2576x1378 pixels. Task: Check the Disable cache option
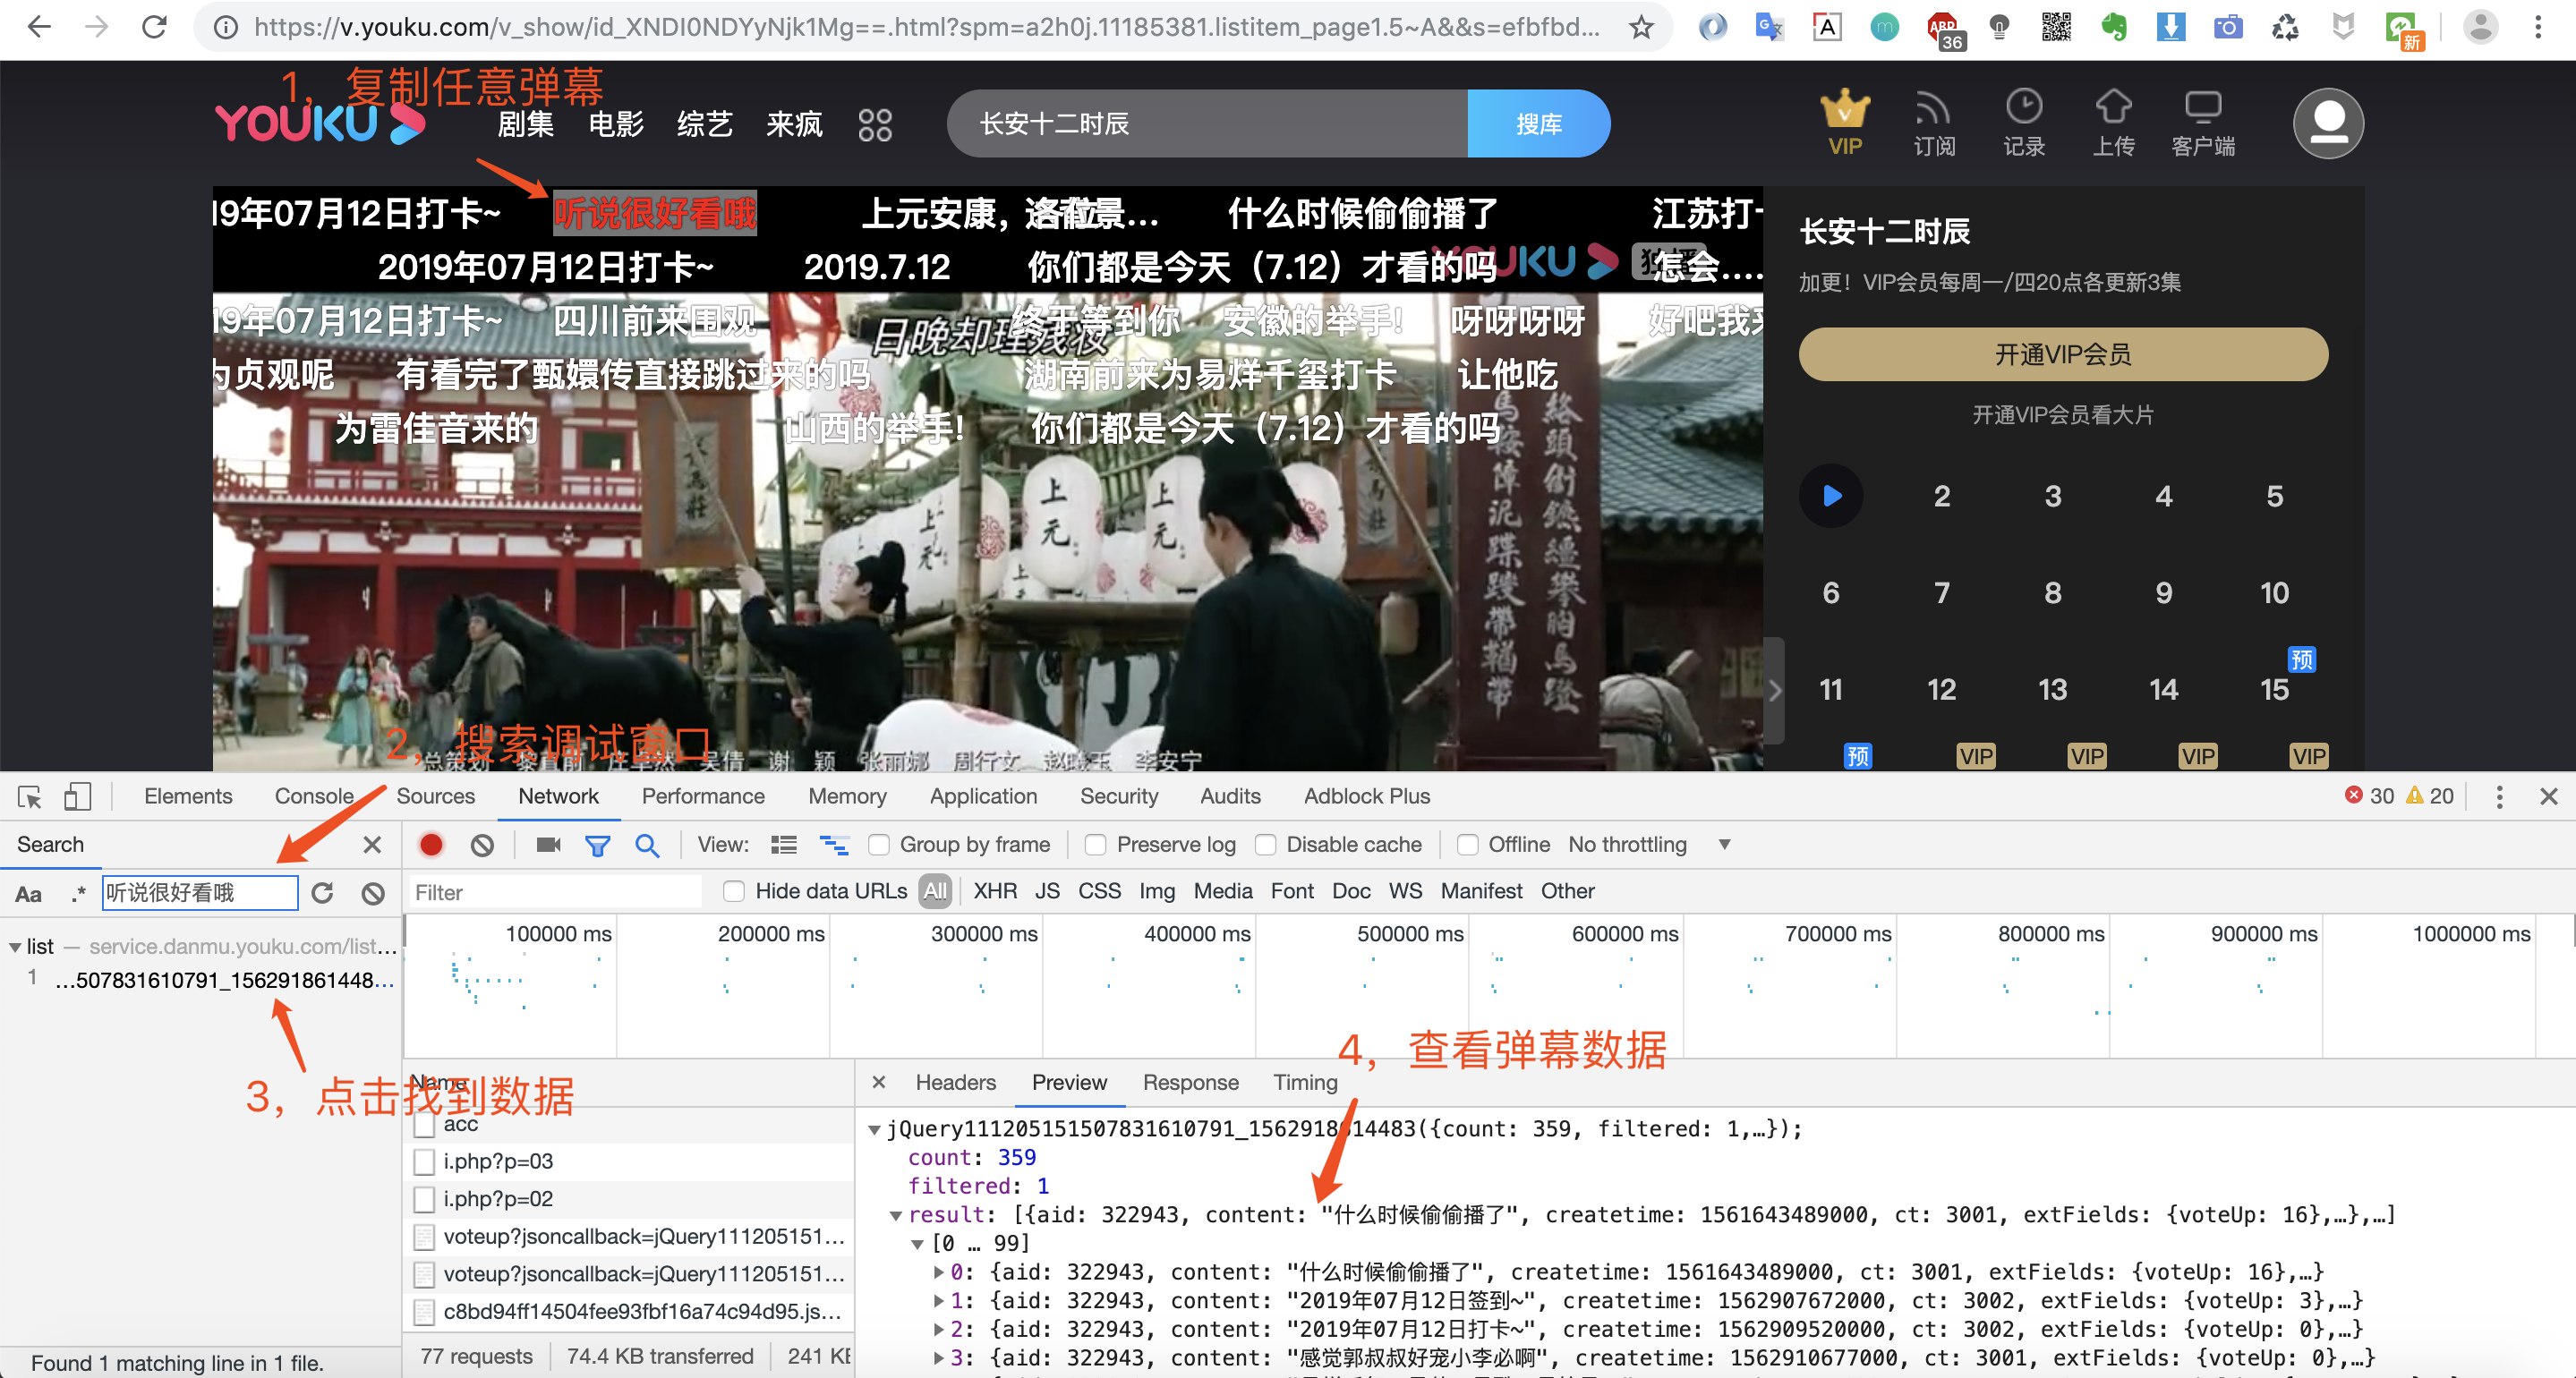click(1266, 845)
